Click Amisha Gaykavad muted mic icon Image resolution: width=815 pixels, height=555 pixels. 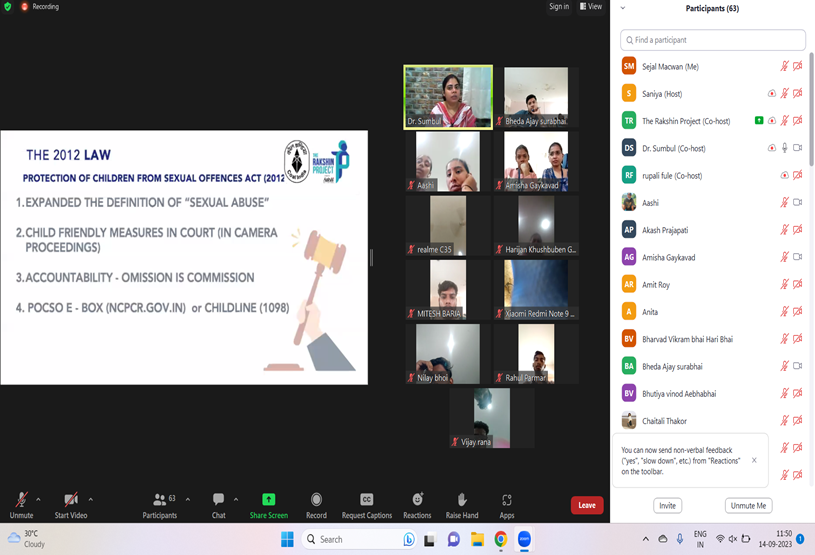click(784, 257)
